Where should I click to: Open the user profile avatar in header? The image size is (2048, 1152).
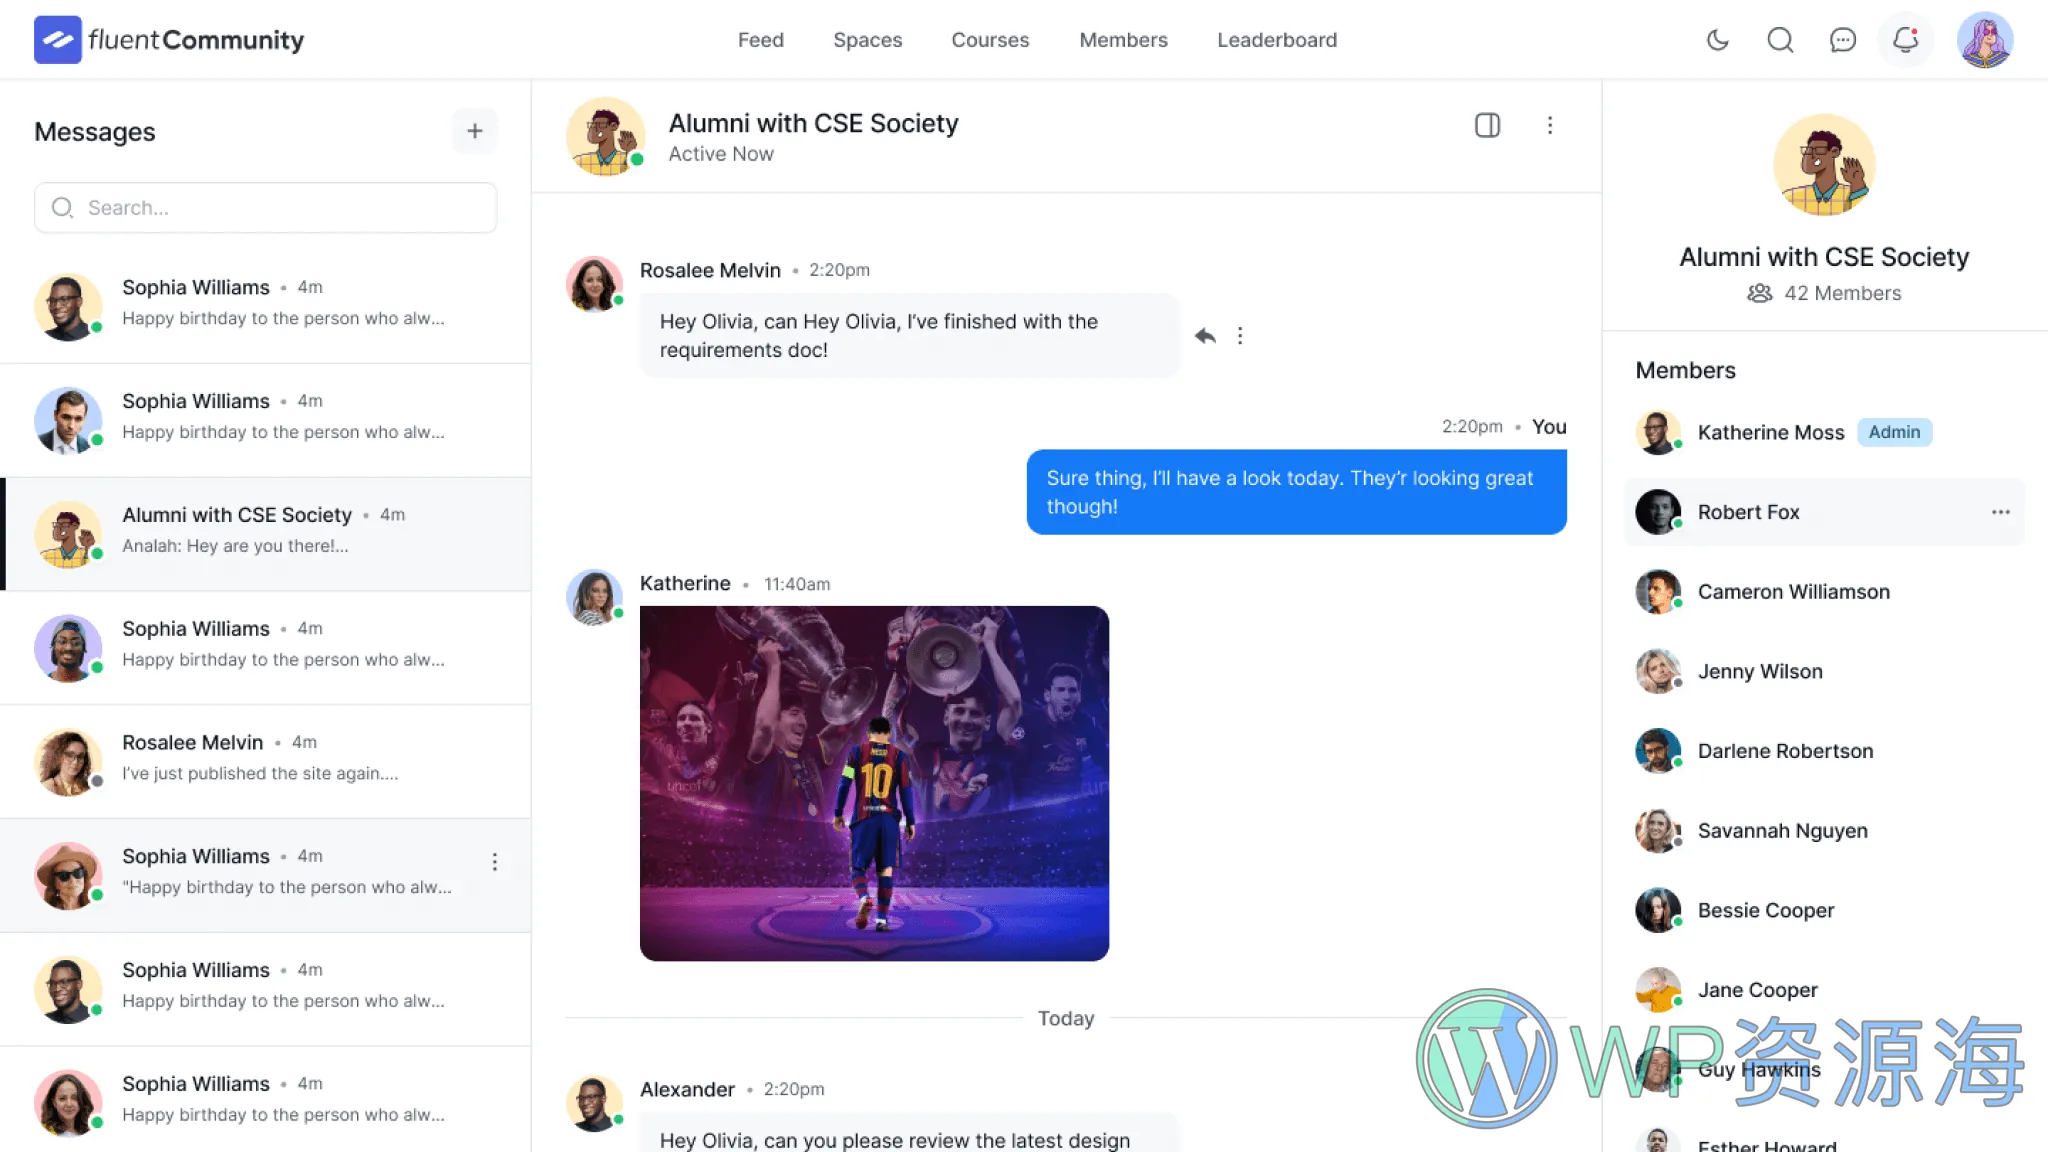click(1985, 40)
